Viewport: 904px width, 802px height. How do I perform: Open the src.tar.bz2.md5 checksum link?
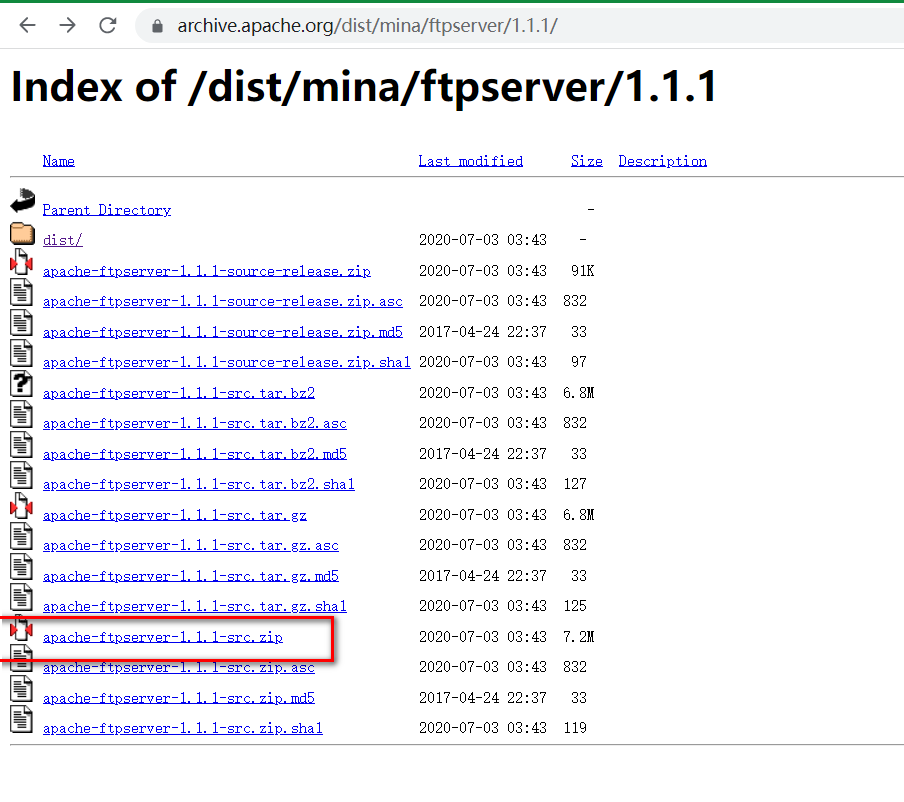195,455
